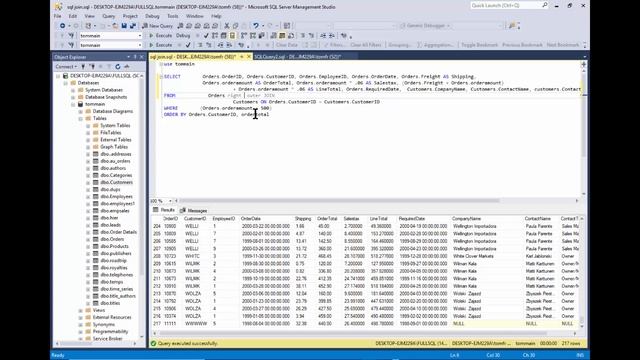Open the Query menu

109,16
